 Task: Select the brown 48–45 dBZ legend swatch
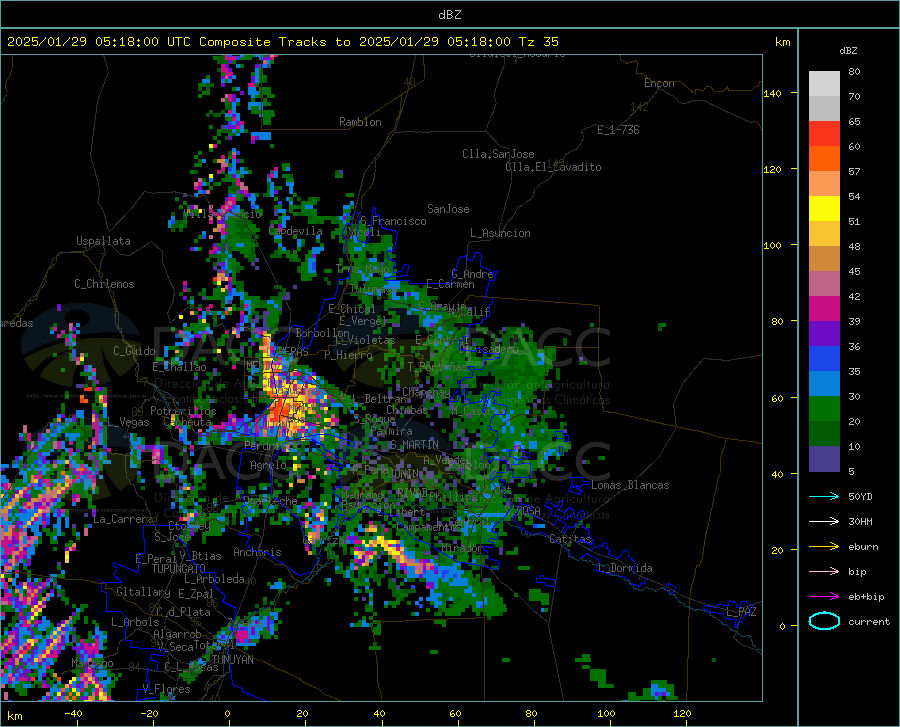click(x=824, y=258)
